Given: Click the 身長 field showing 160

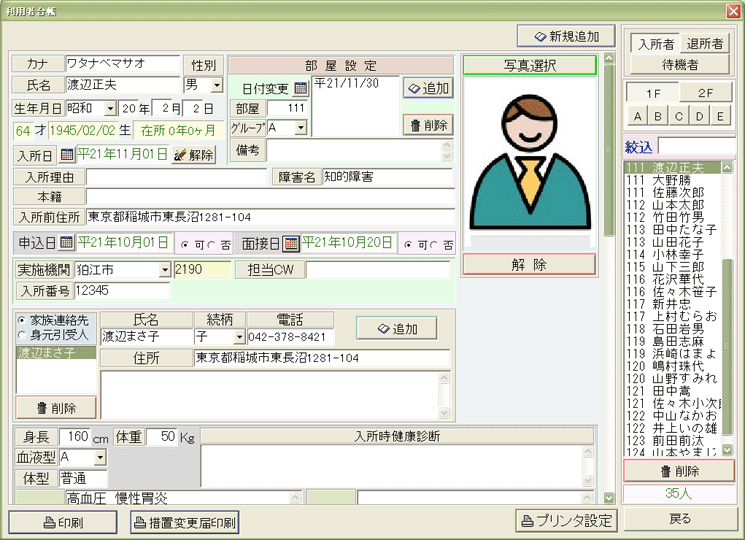Looking at the screenshot, I should [x=75, y=436].
